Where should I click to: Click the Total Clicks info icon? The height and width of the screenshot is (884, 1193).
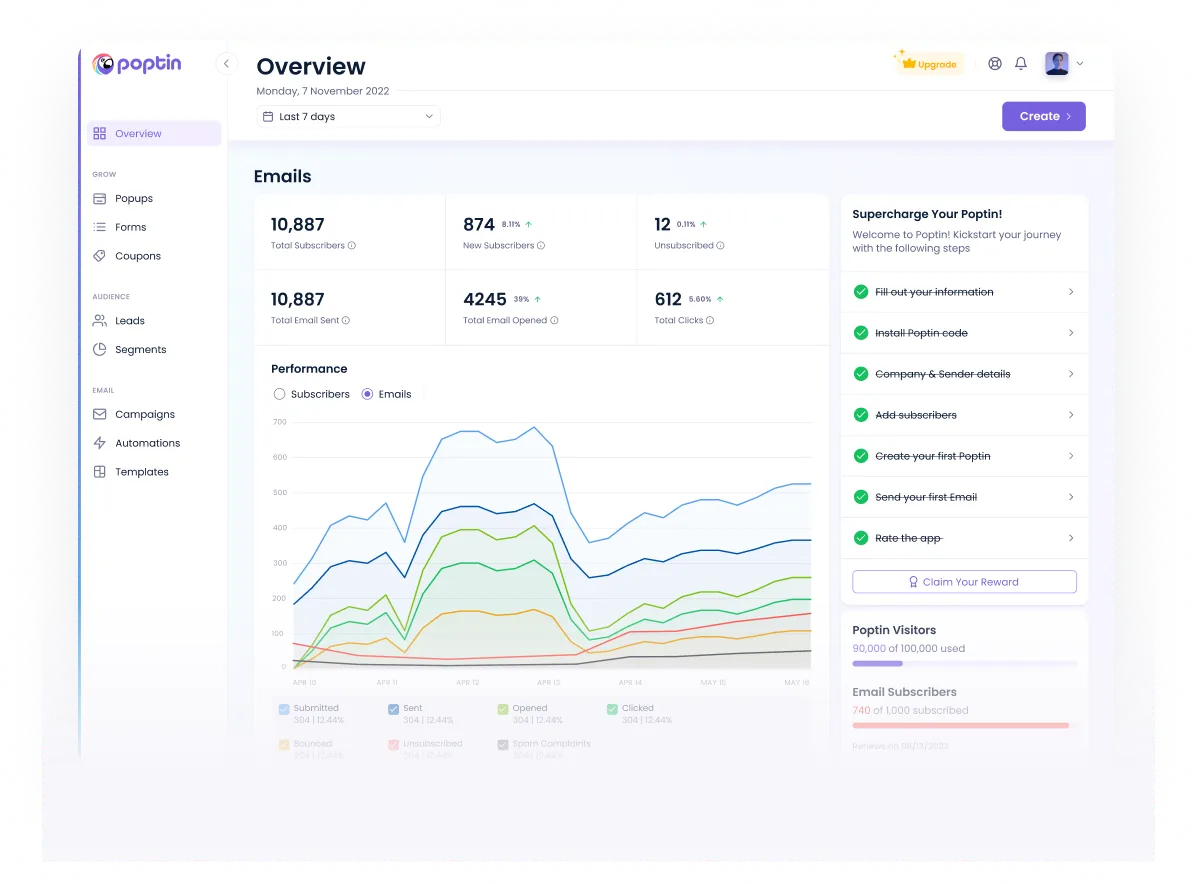click(x=710, y=320)
